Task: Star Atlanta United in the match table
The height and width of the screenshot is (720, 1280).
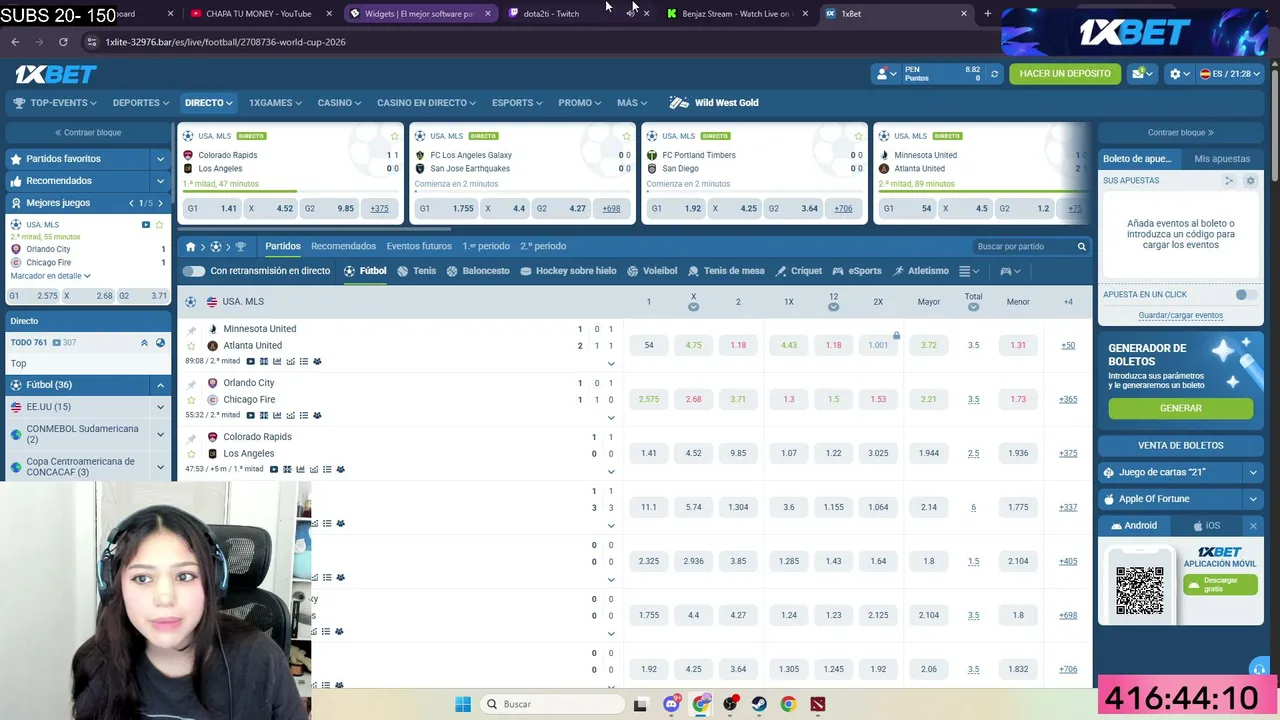Action: coord(191,346)
